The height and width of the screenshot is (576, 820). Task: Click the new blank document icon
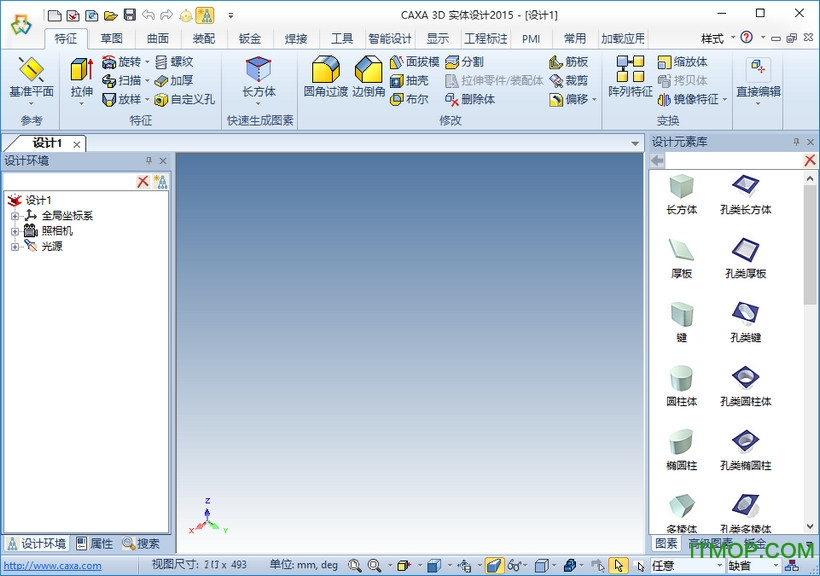(x=54, y=15)
